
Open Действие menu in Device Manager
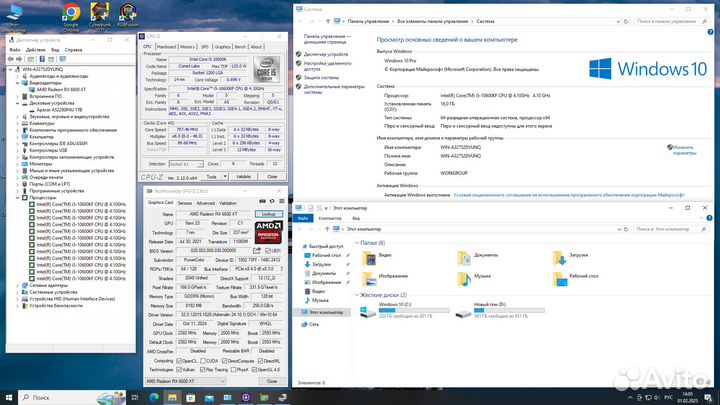point(35,50)
